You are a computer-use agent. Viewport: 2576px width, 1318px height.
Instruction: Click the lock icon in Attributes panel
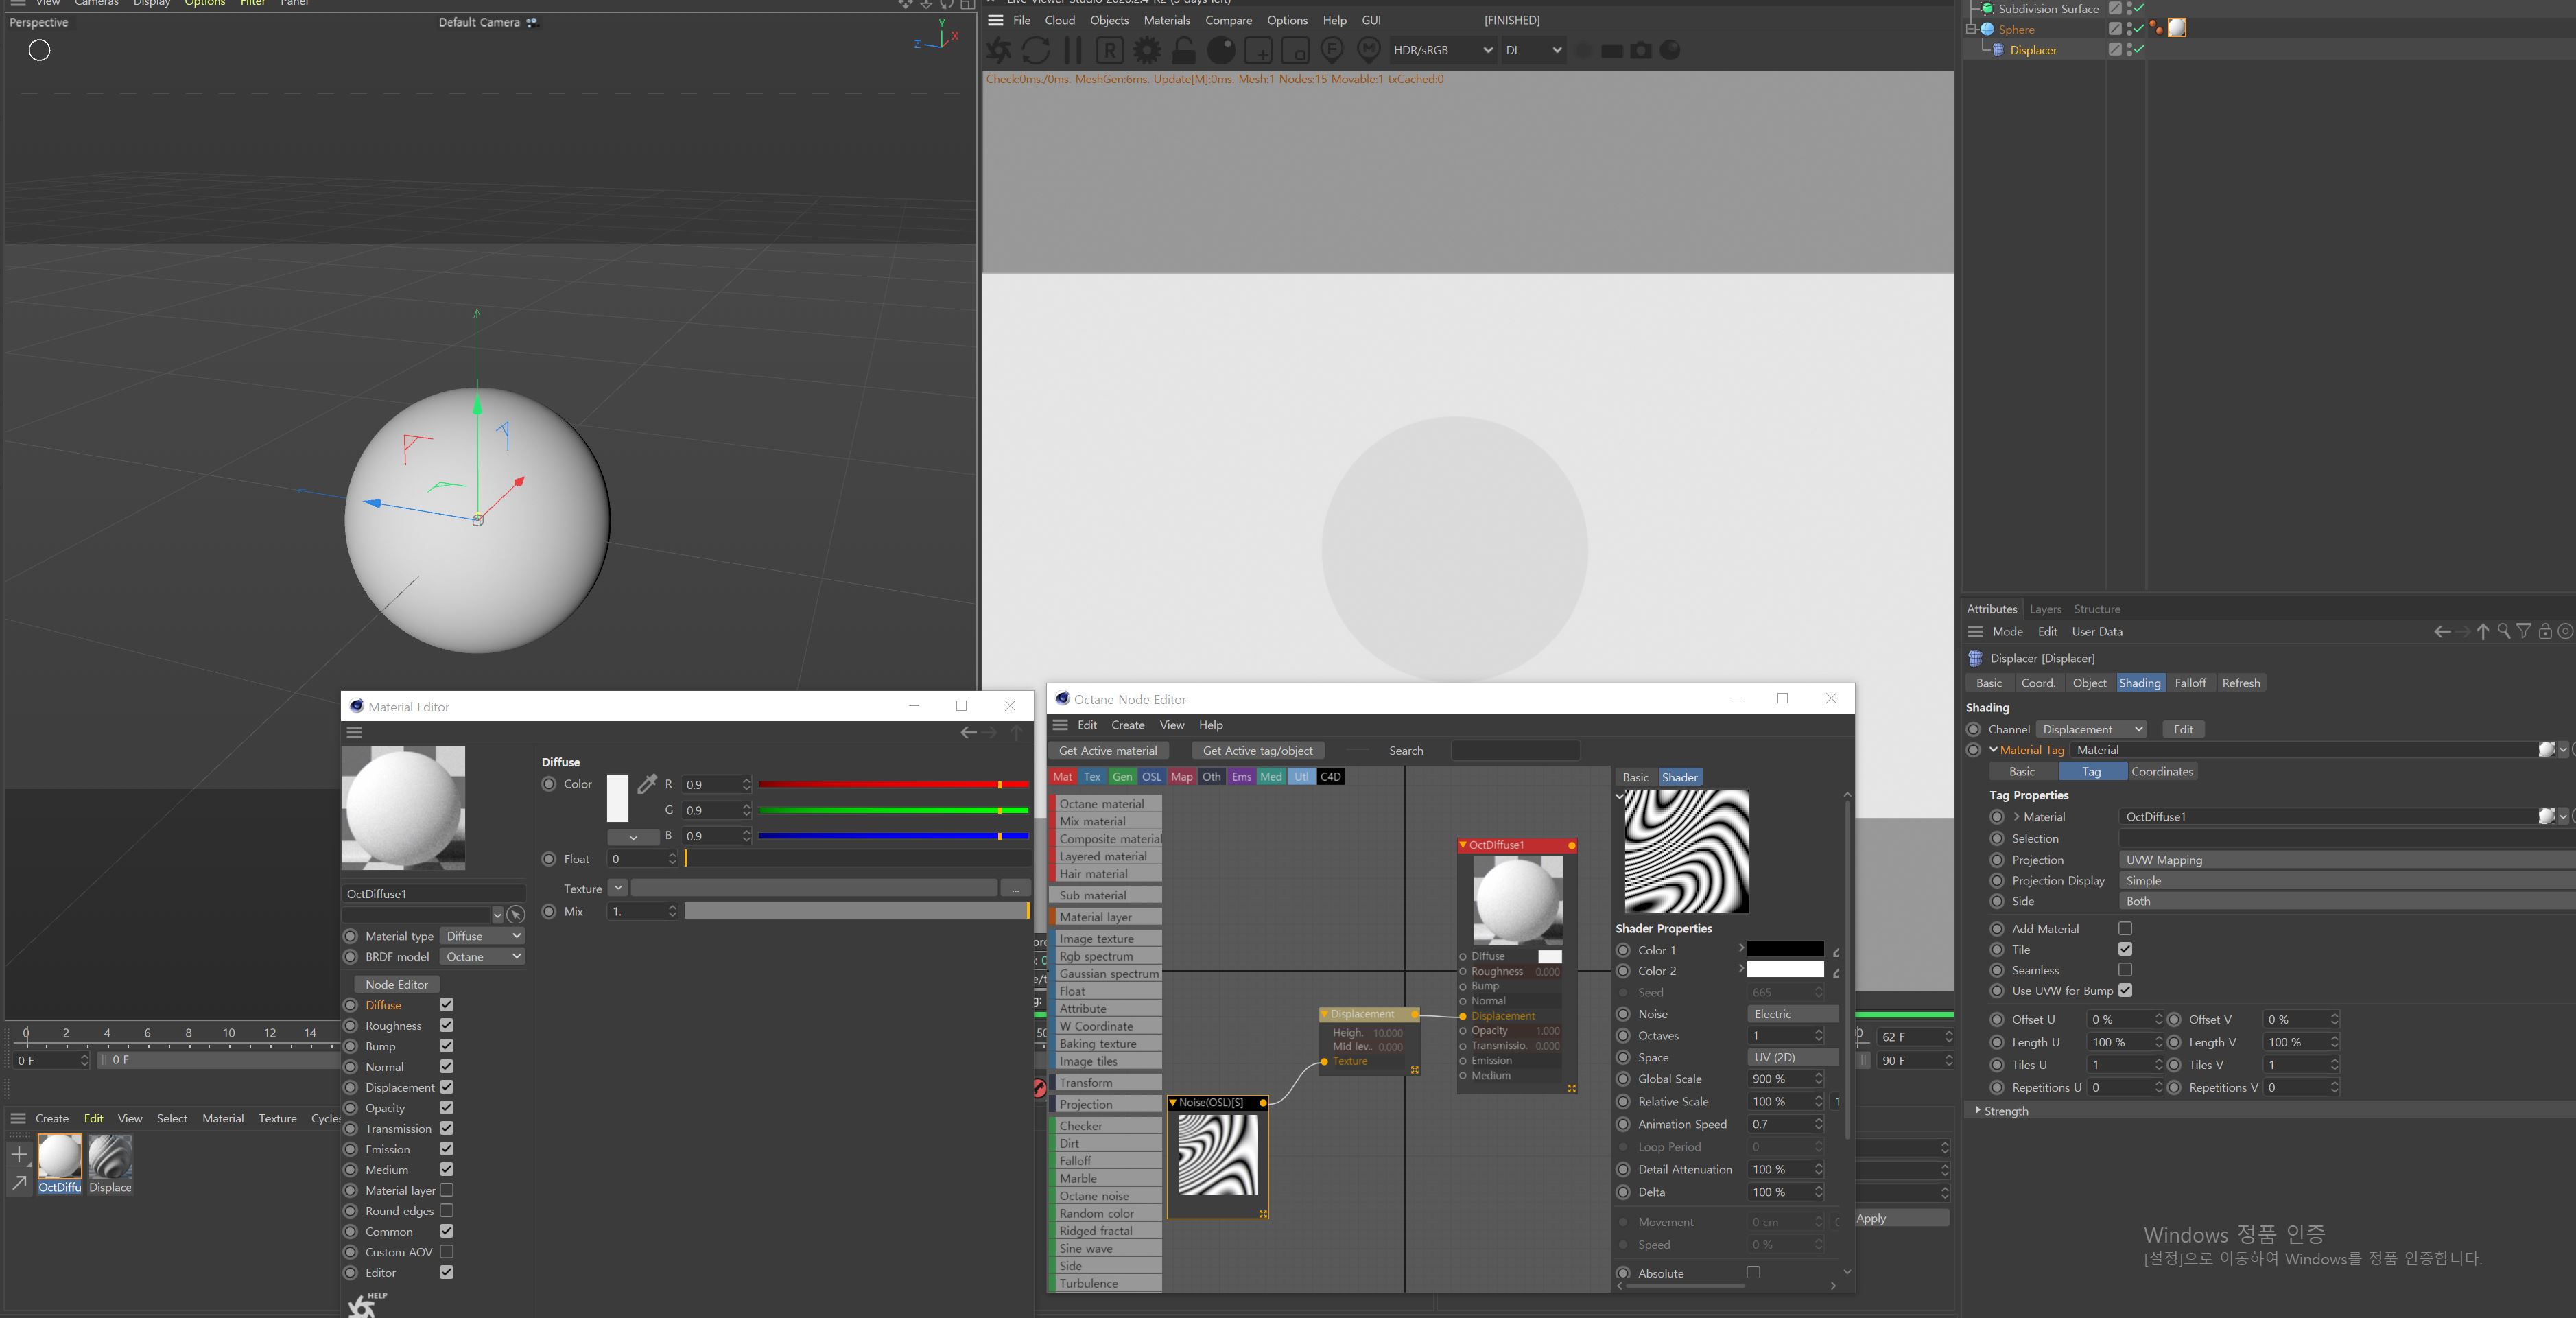click(x=2545, y=631)
